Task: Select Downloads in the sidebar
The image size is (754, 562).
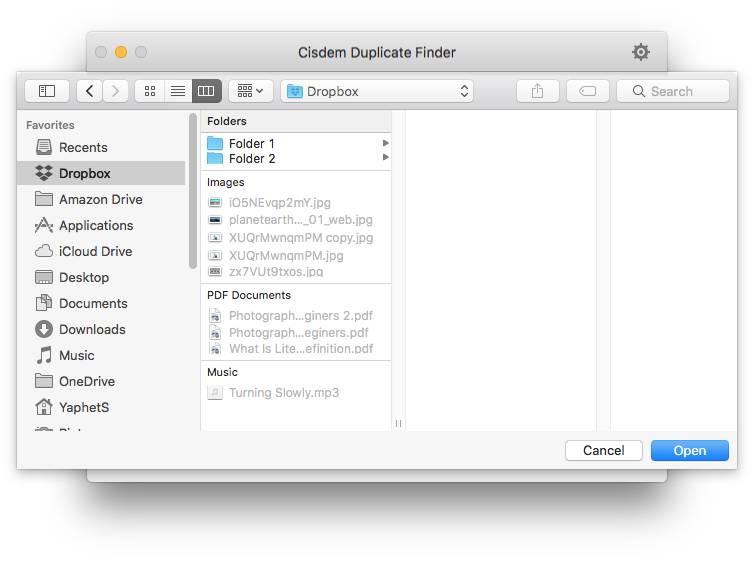Action: [x=101, y=329]
